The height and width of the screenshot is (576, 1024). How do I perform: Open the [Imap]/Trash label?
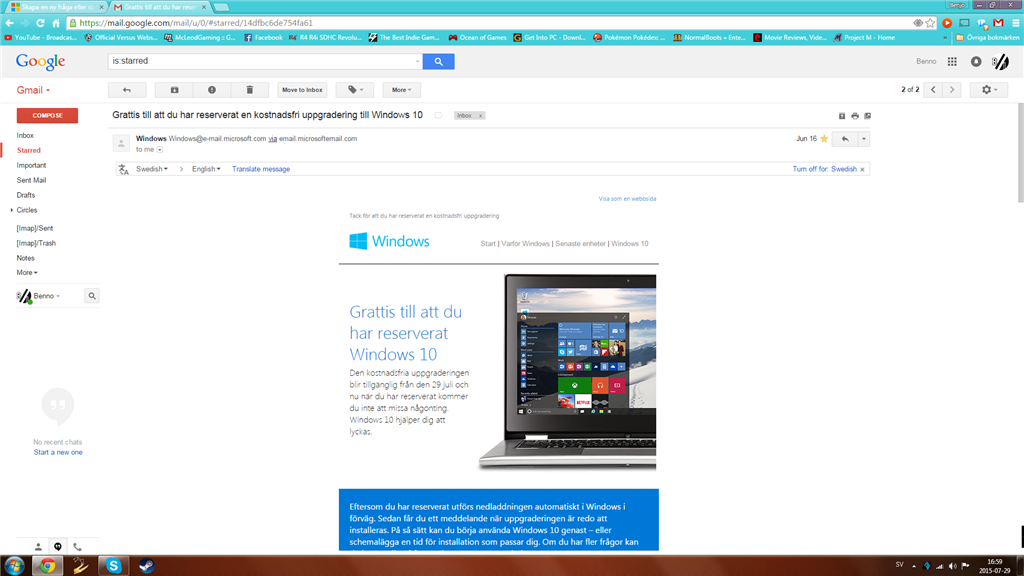(37, 244)
